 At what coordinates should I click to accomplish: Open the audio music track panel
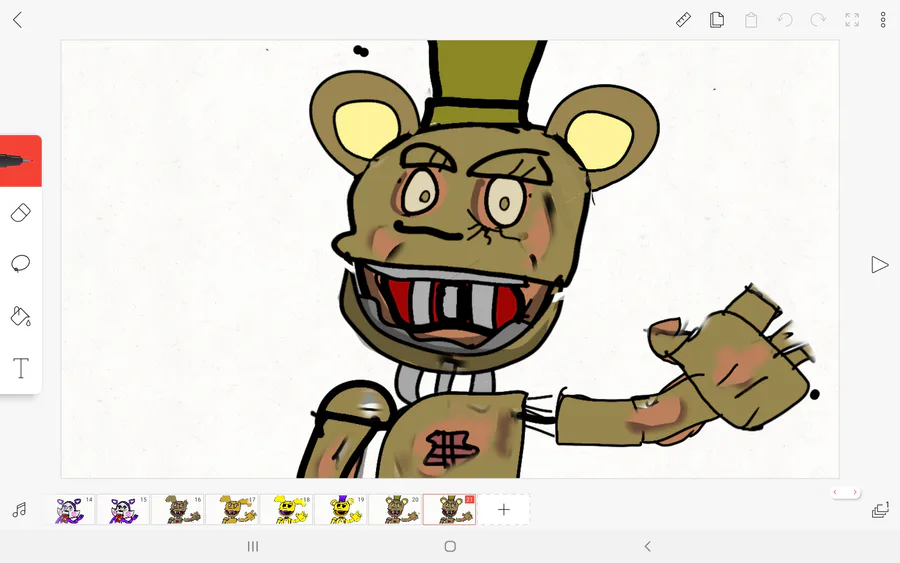[20, 510]
